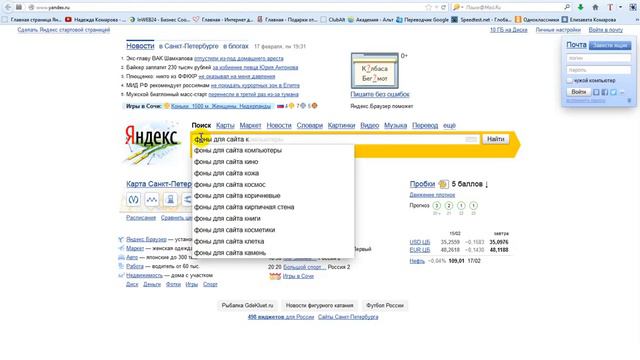Open the Переводчик Google bookmark
The height and width of the screenshot is (360, 640).
[x=422, y=19]
